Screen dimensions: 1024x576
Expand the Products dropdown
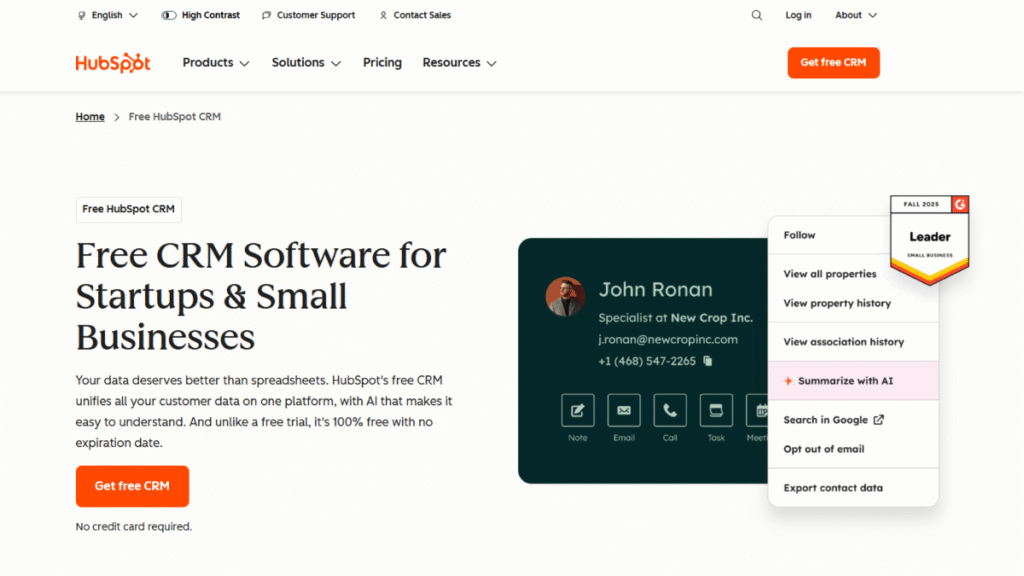pyautogui.click(x=215, y=62)
